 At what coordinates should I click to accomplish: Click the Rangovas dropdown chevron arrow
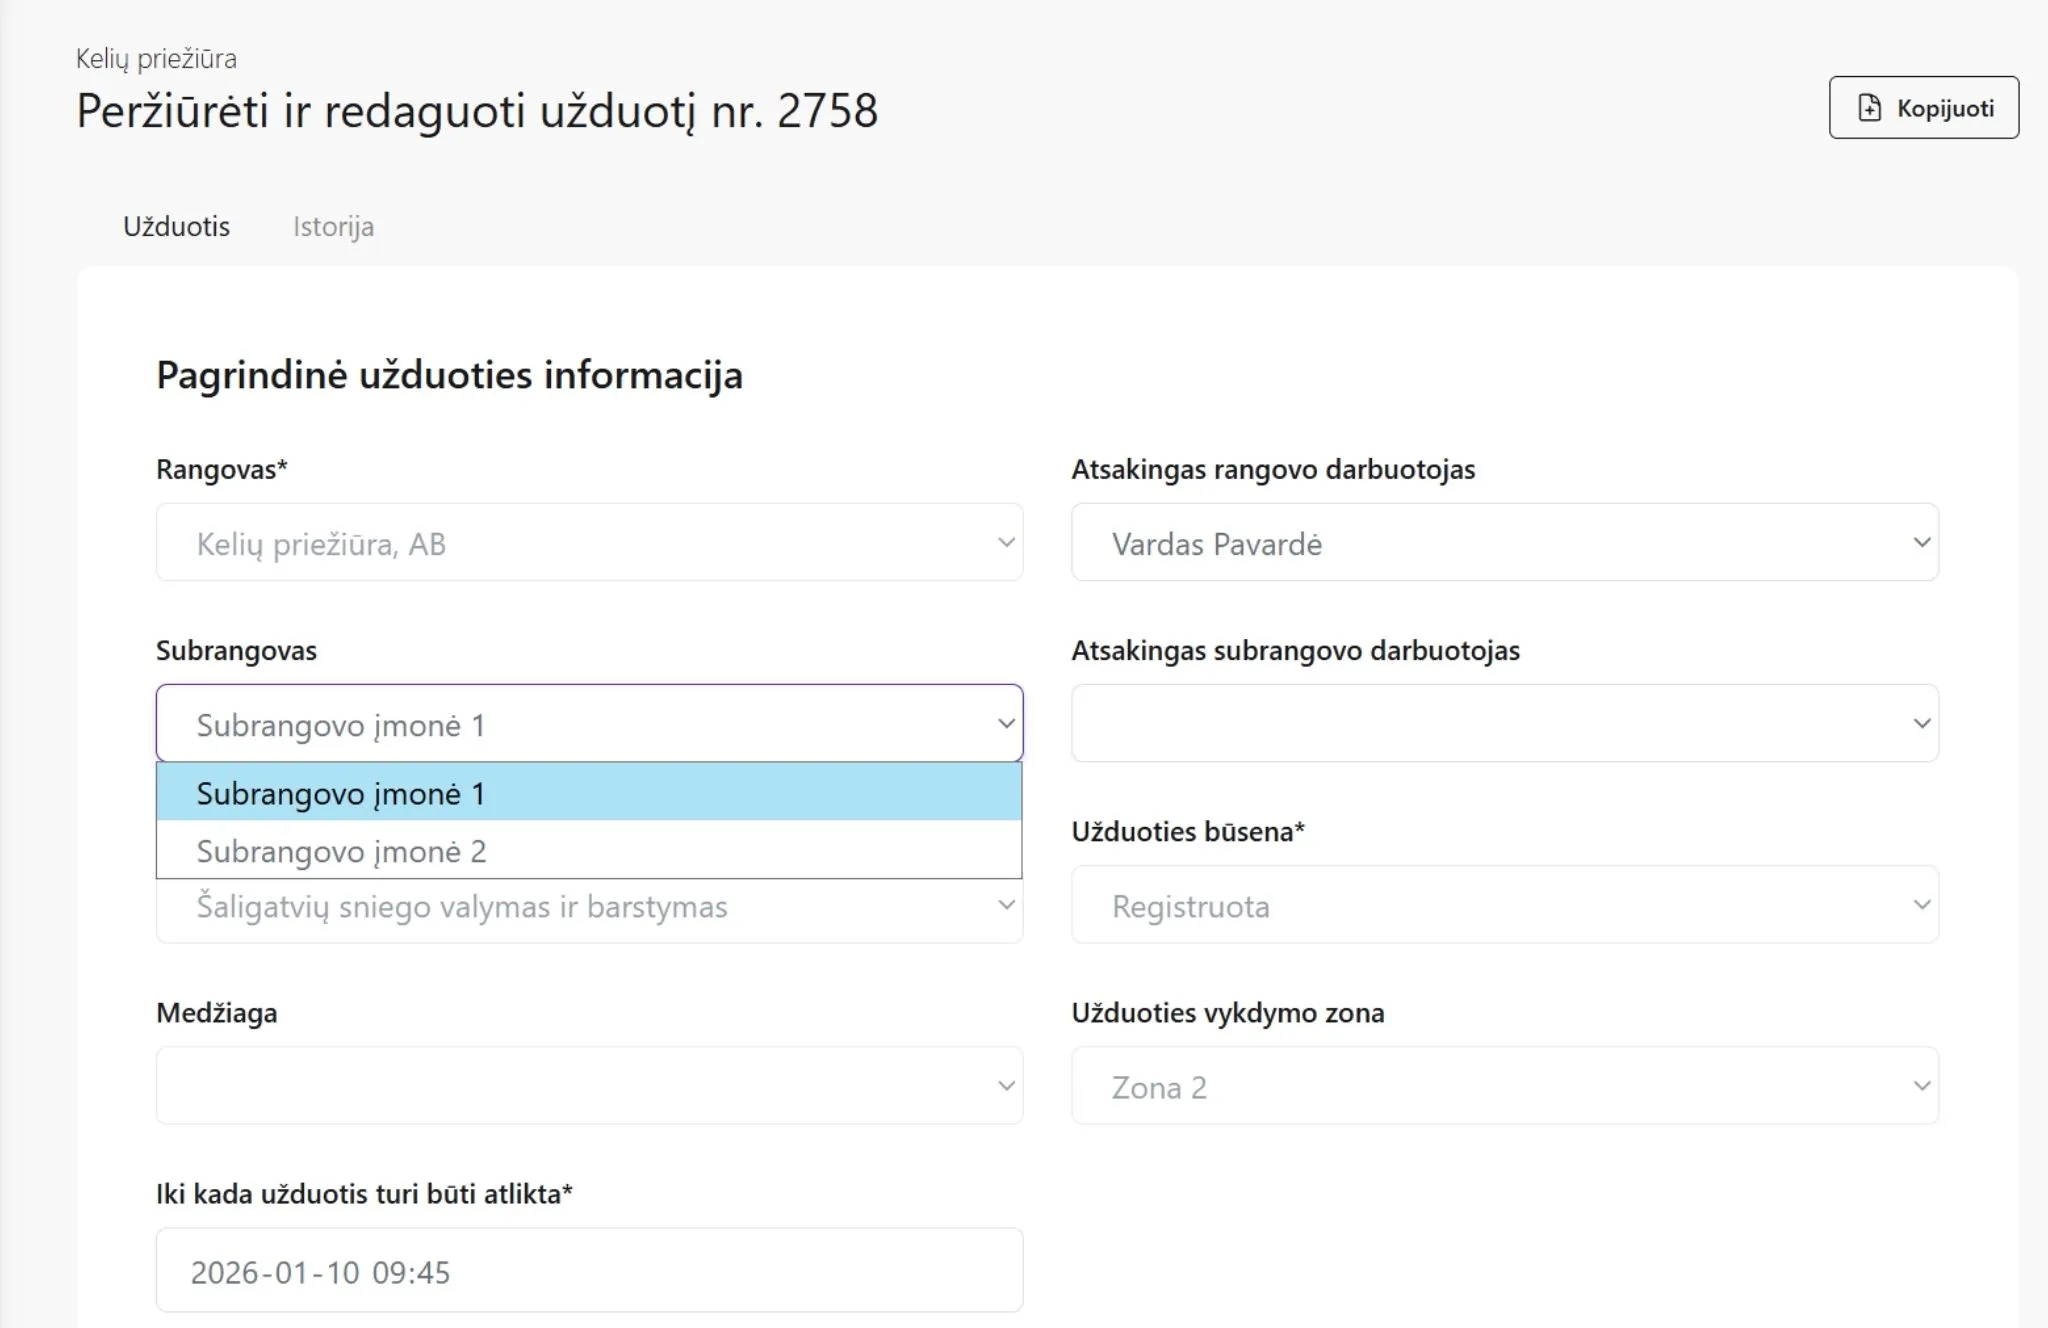(x=1006, y=543)
